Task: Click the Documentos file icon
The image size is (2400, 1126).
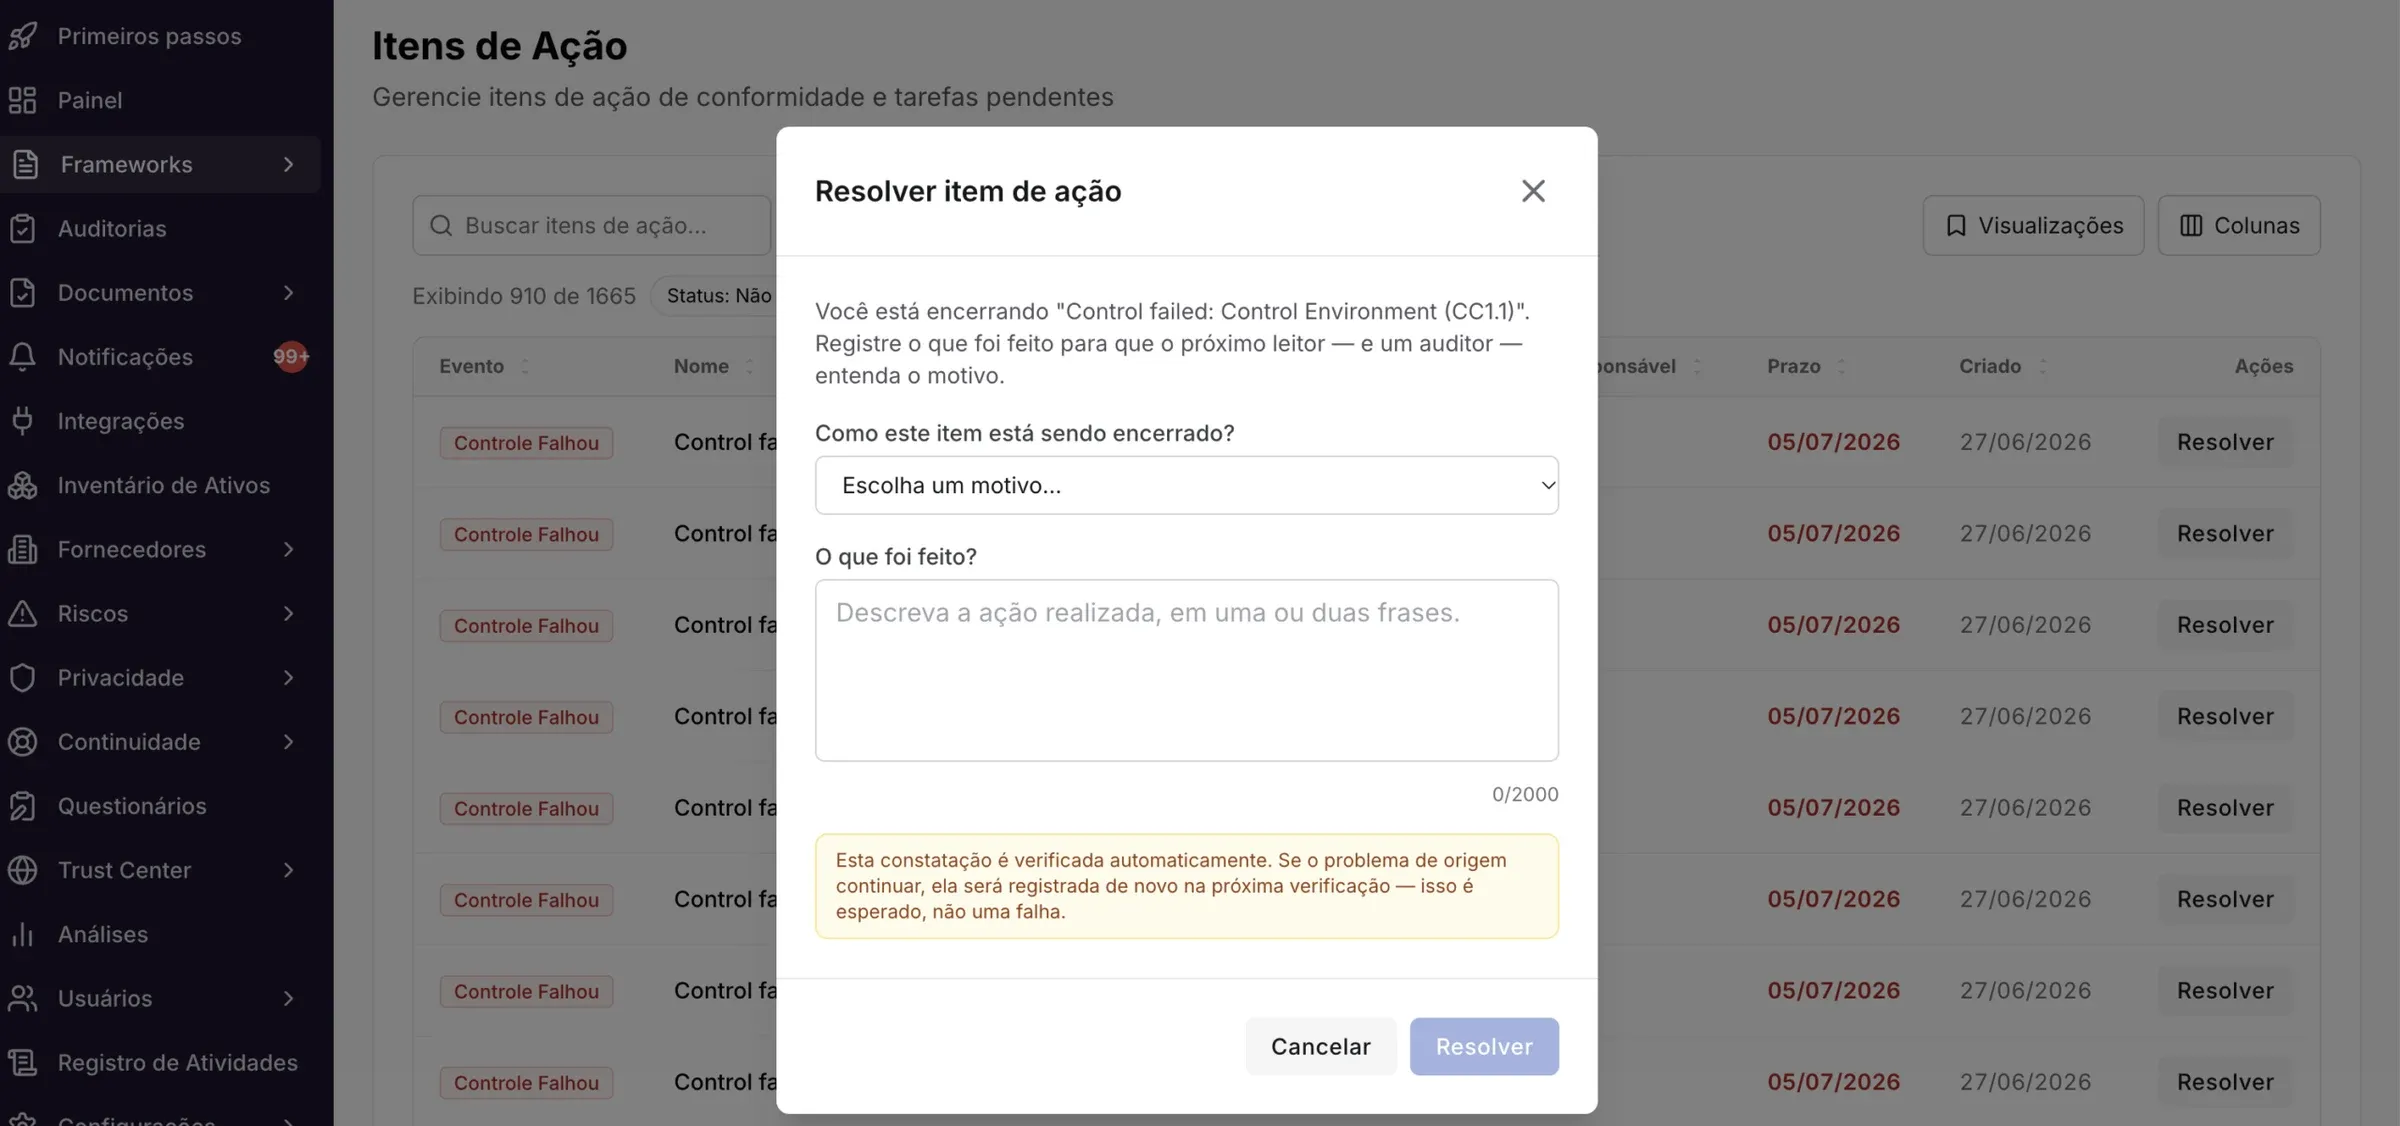Action: click(22, 292)
